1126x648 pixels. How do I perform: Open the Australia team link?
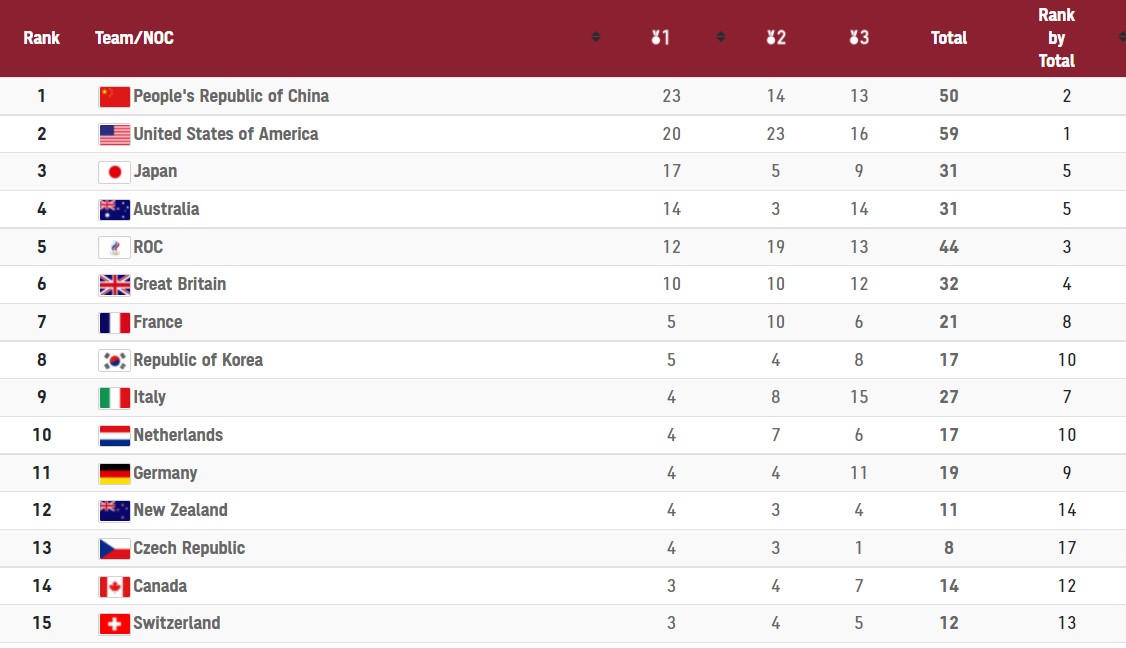(166, 209)
